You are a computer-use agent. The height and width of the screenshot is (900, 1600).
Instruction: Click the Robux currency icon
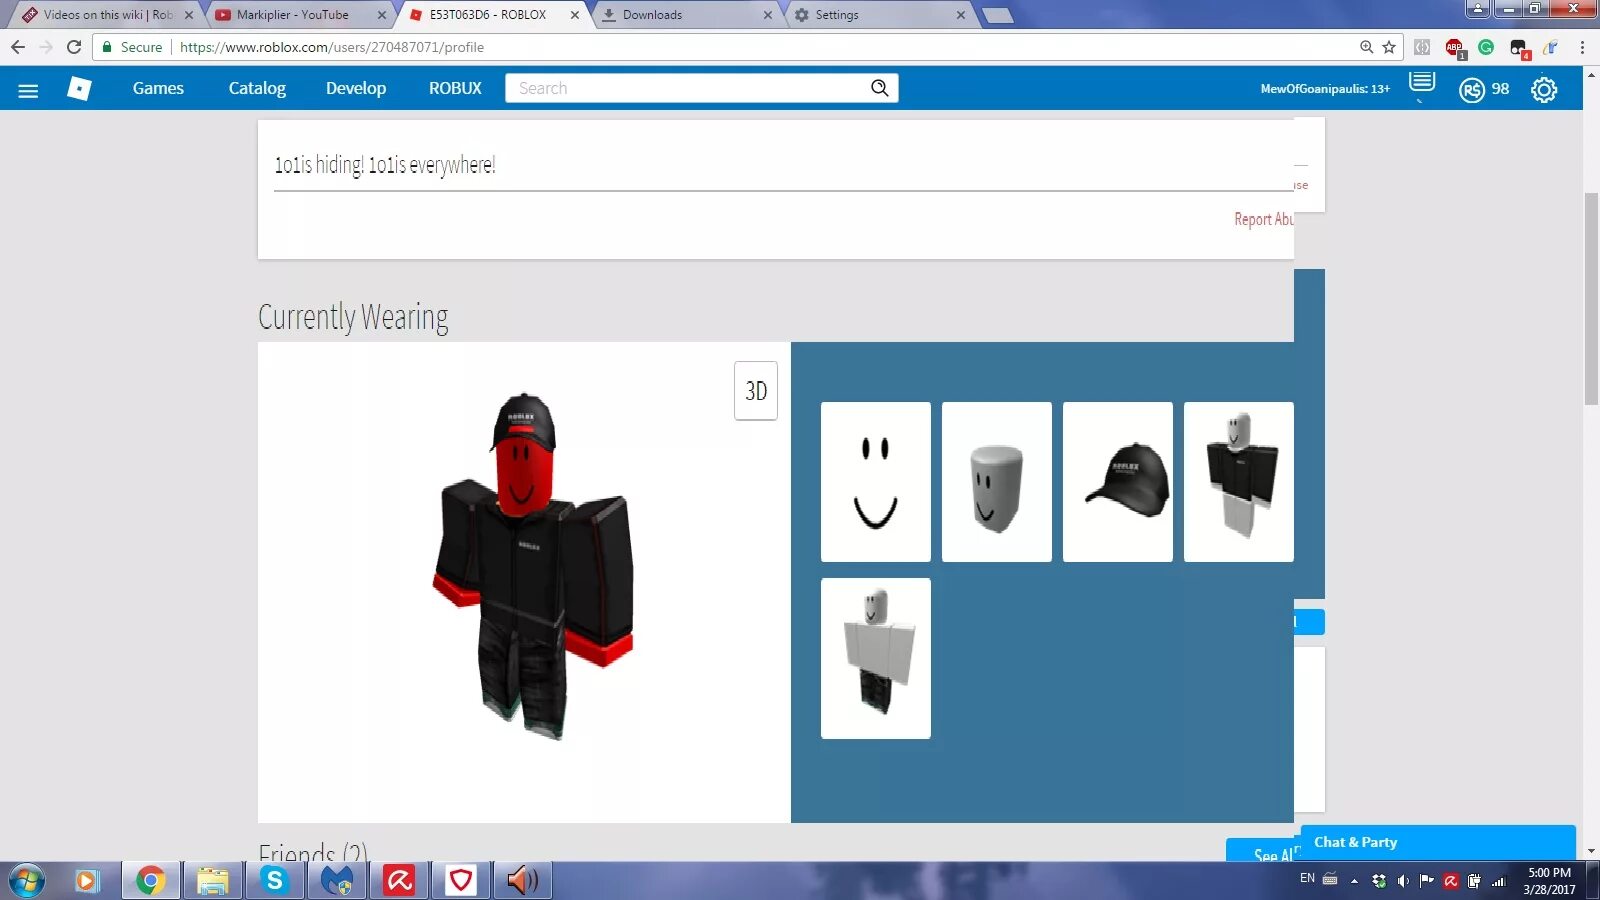1471,90
